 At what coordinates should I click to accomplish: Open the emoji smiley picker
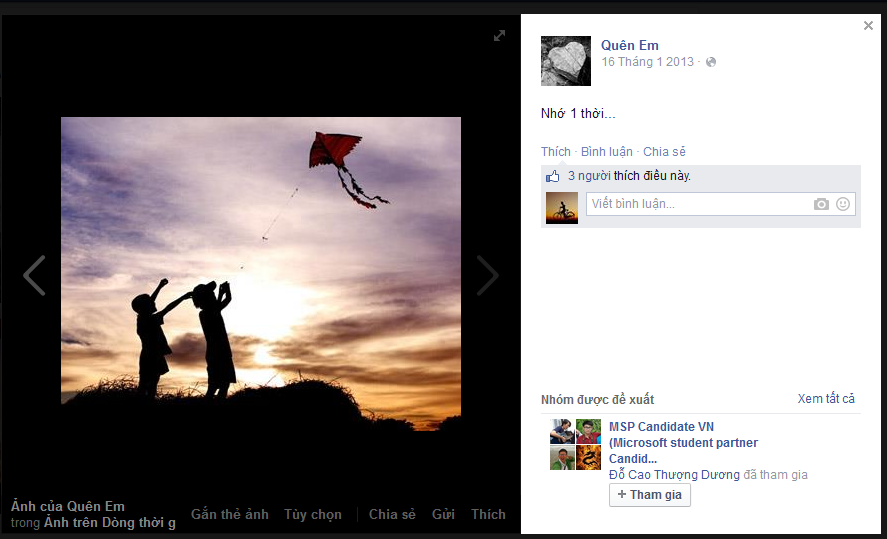point(843,204)
